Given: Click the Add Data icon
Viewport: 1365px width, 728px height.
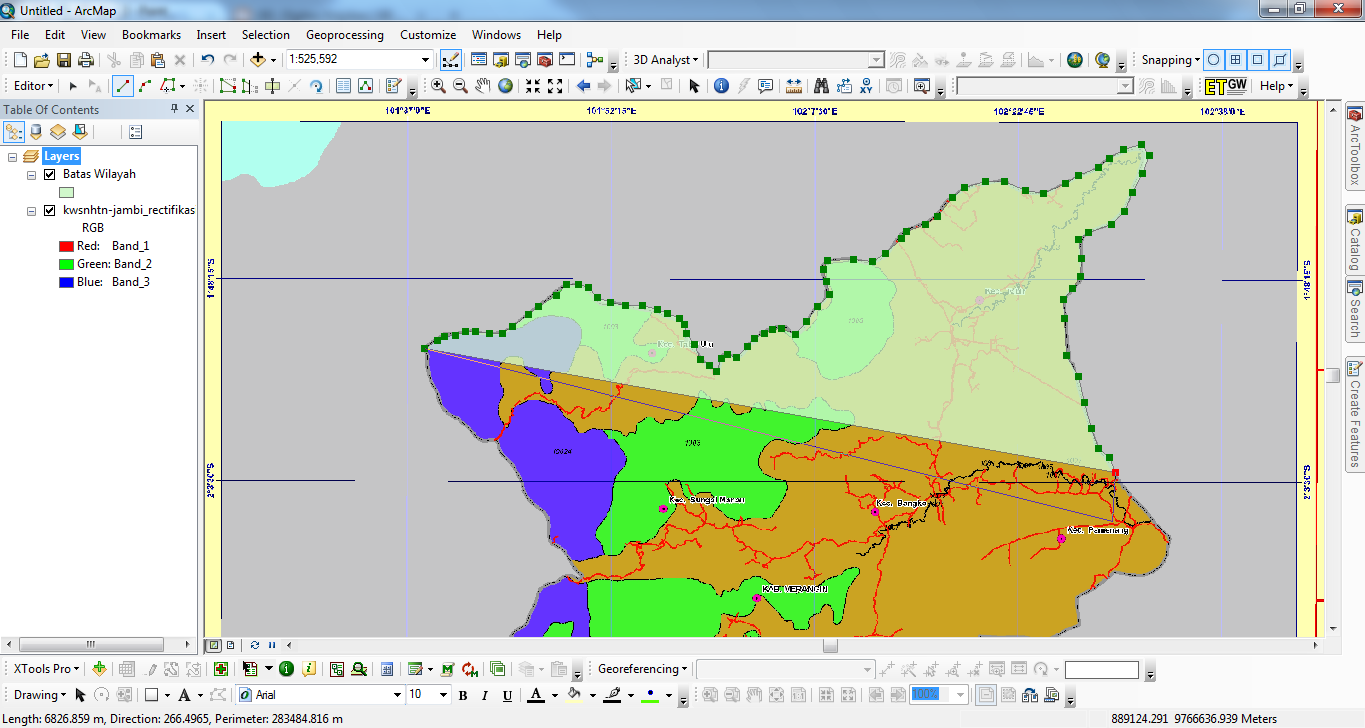Looking at the screenshot, I should [x=258, y=59].
